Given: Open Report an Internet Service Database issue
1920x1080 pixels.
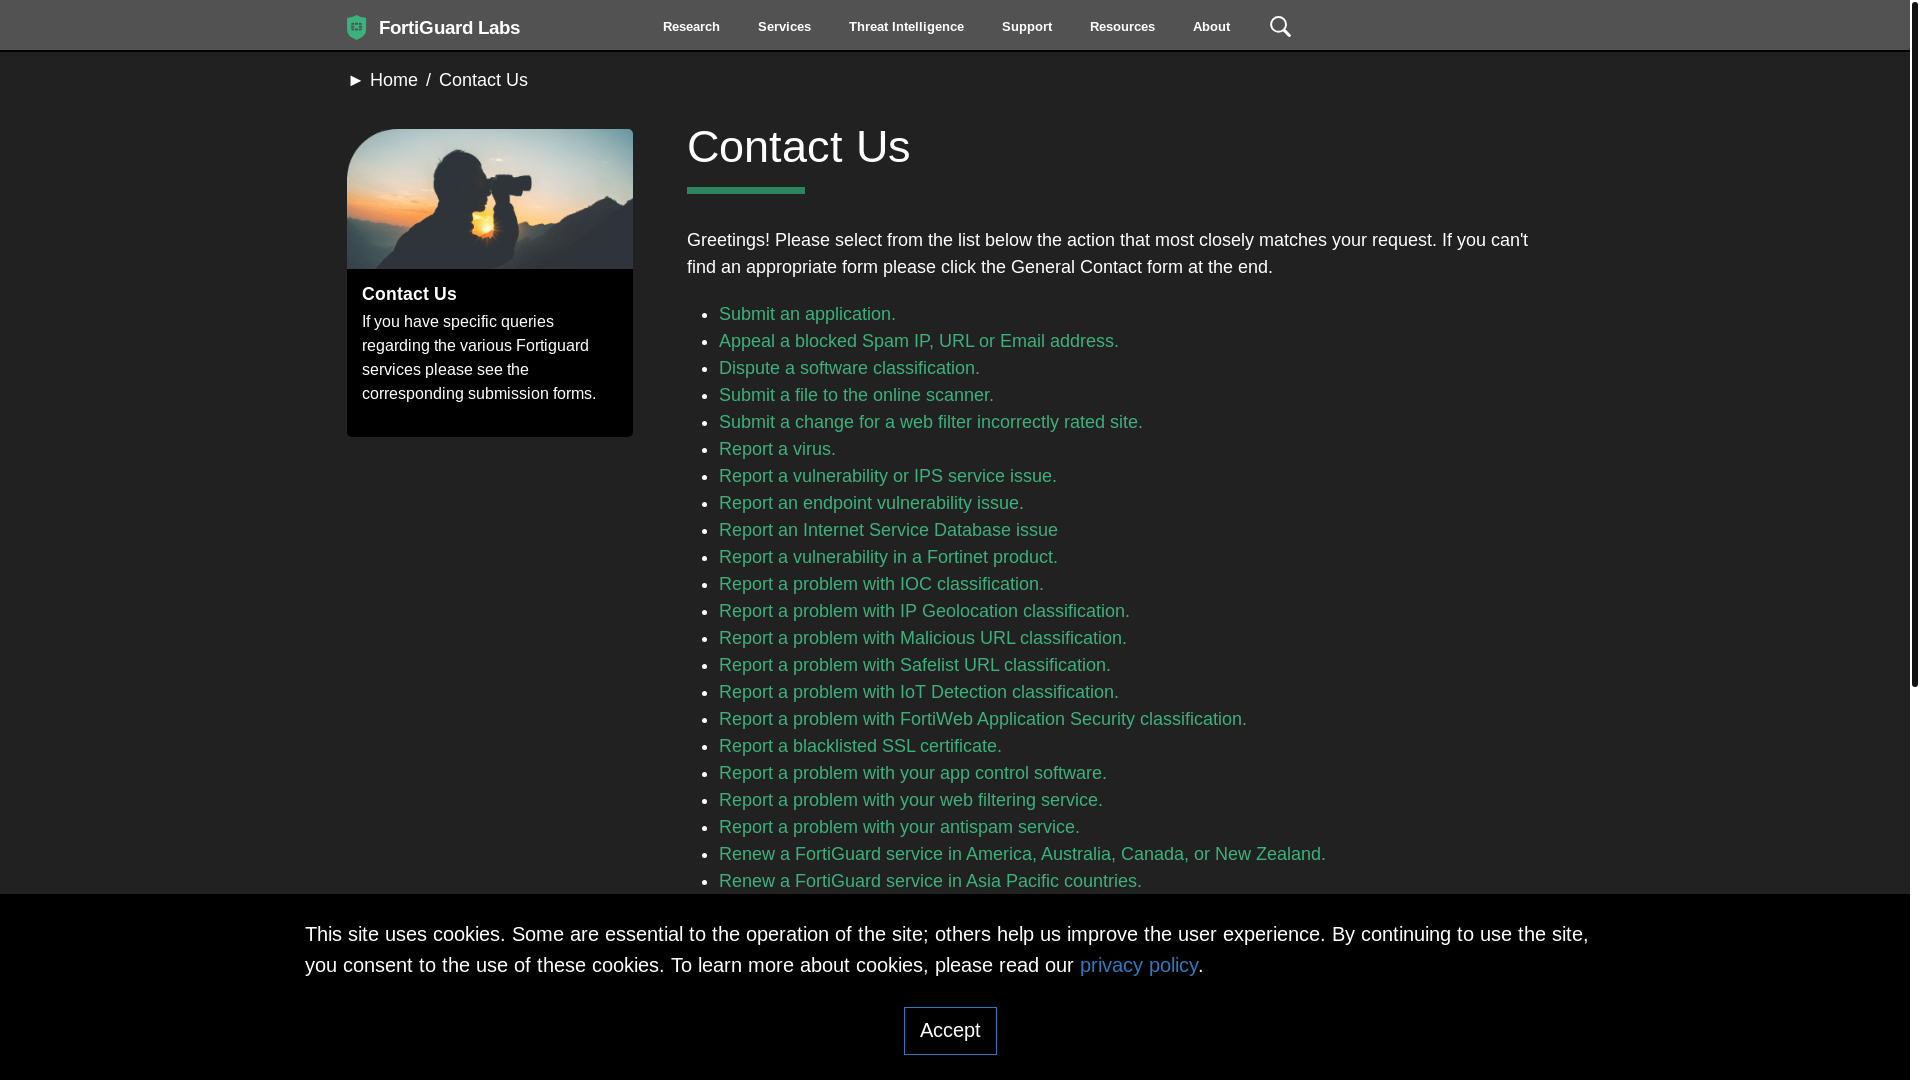Looking at the screenshot, I should pos(888,530).
